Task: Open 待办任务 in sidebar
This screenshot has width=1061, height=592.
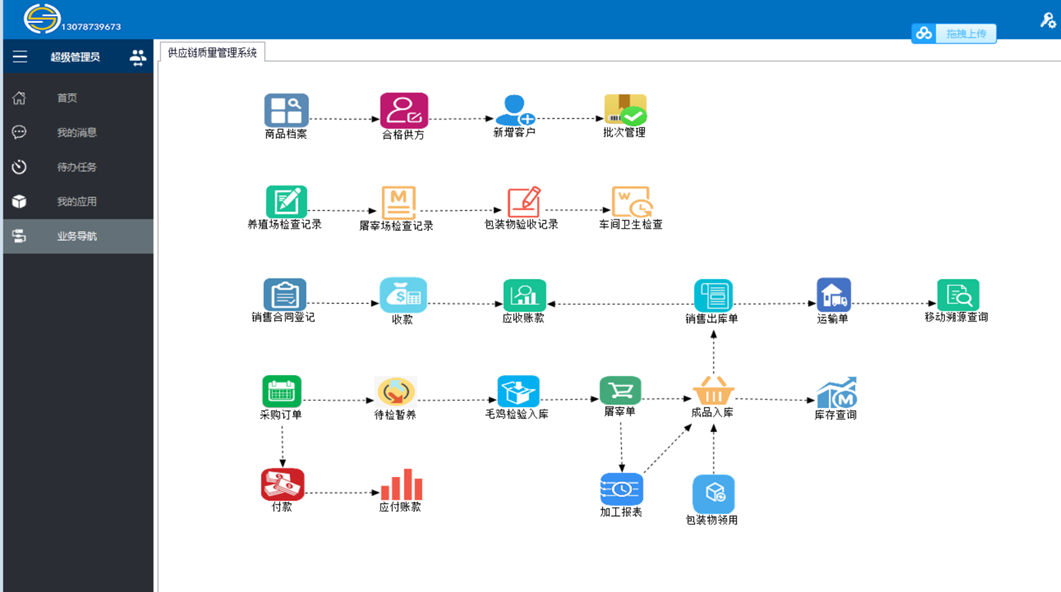Action: point(78,167)
